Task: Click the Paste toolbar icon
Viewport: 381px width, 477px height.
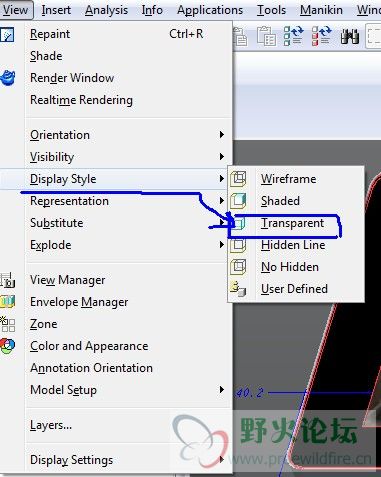Action: (x=240, y=36)
